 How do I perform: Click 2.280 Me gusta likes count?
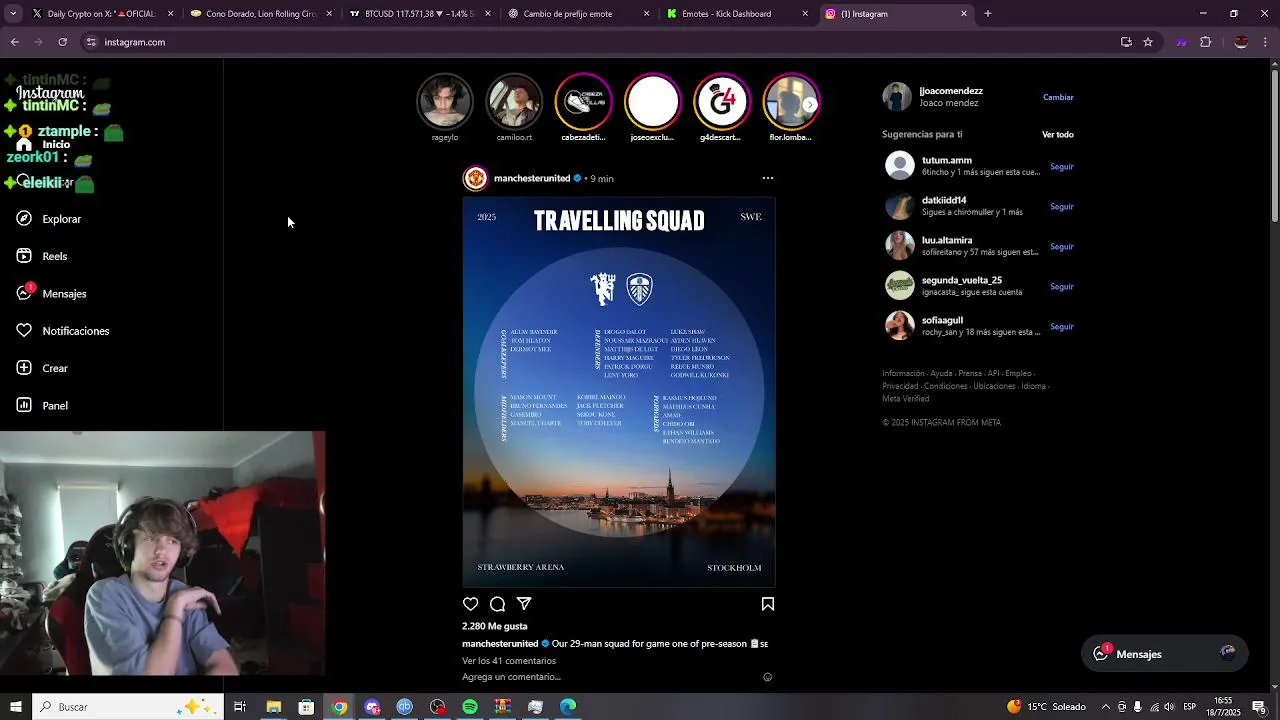pyautogui.click(x=494, y=626)
